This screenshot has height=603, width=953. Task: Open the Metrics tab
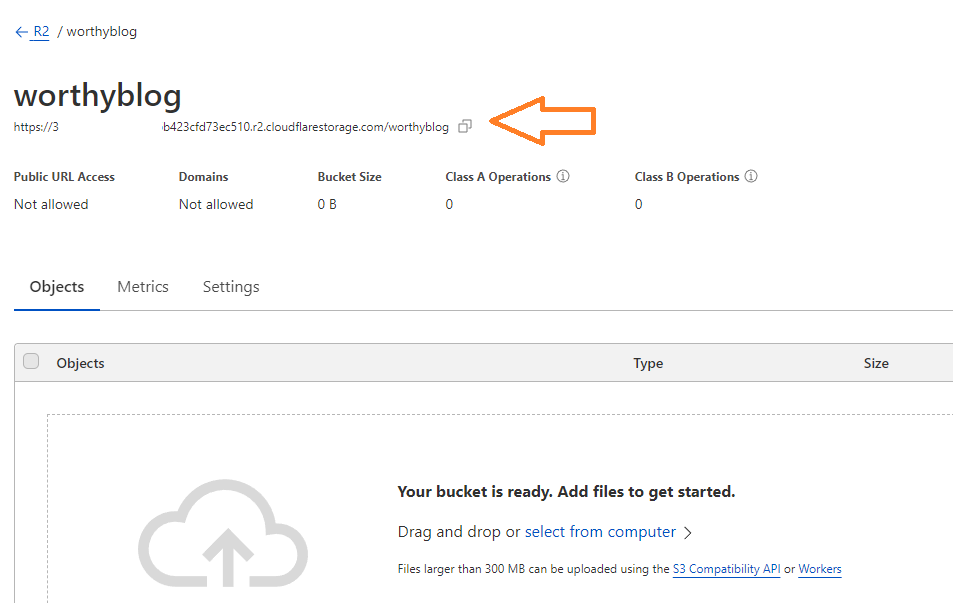click(x=143, y=287)
